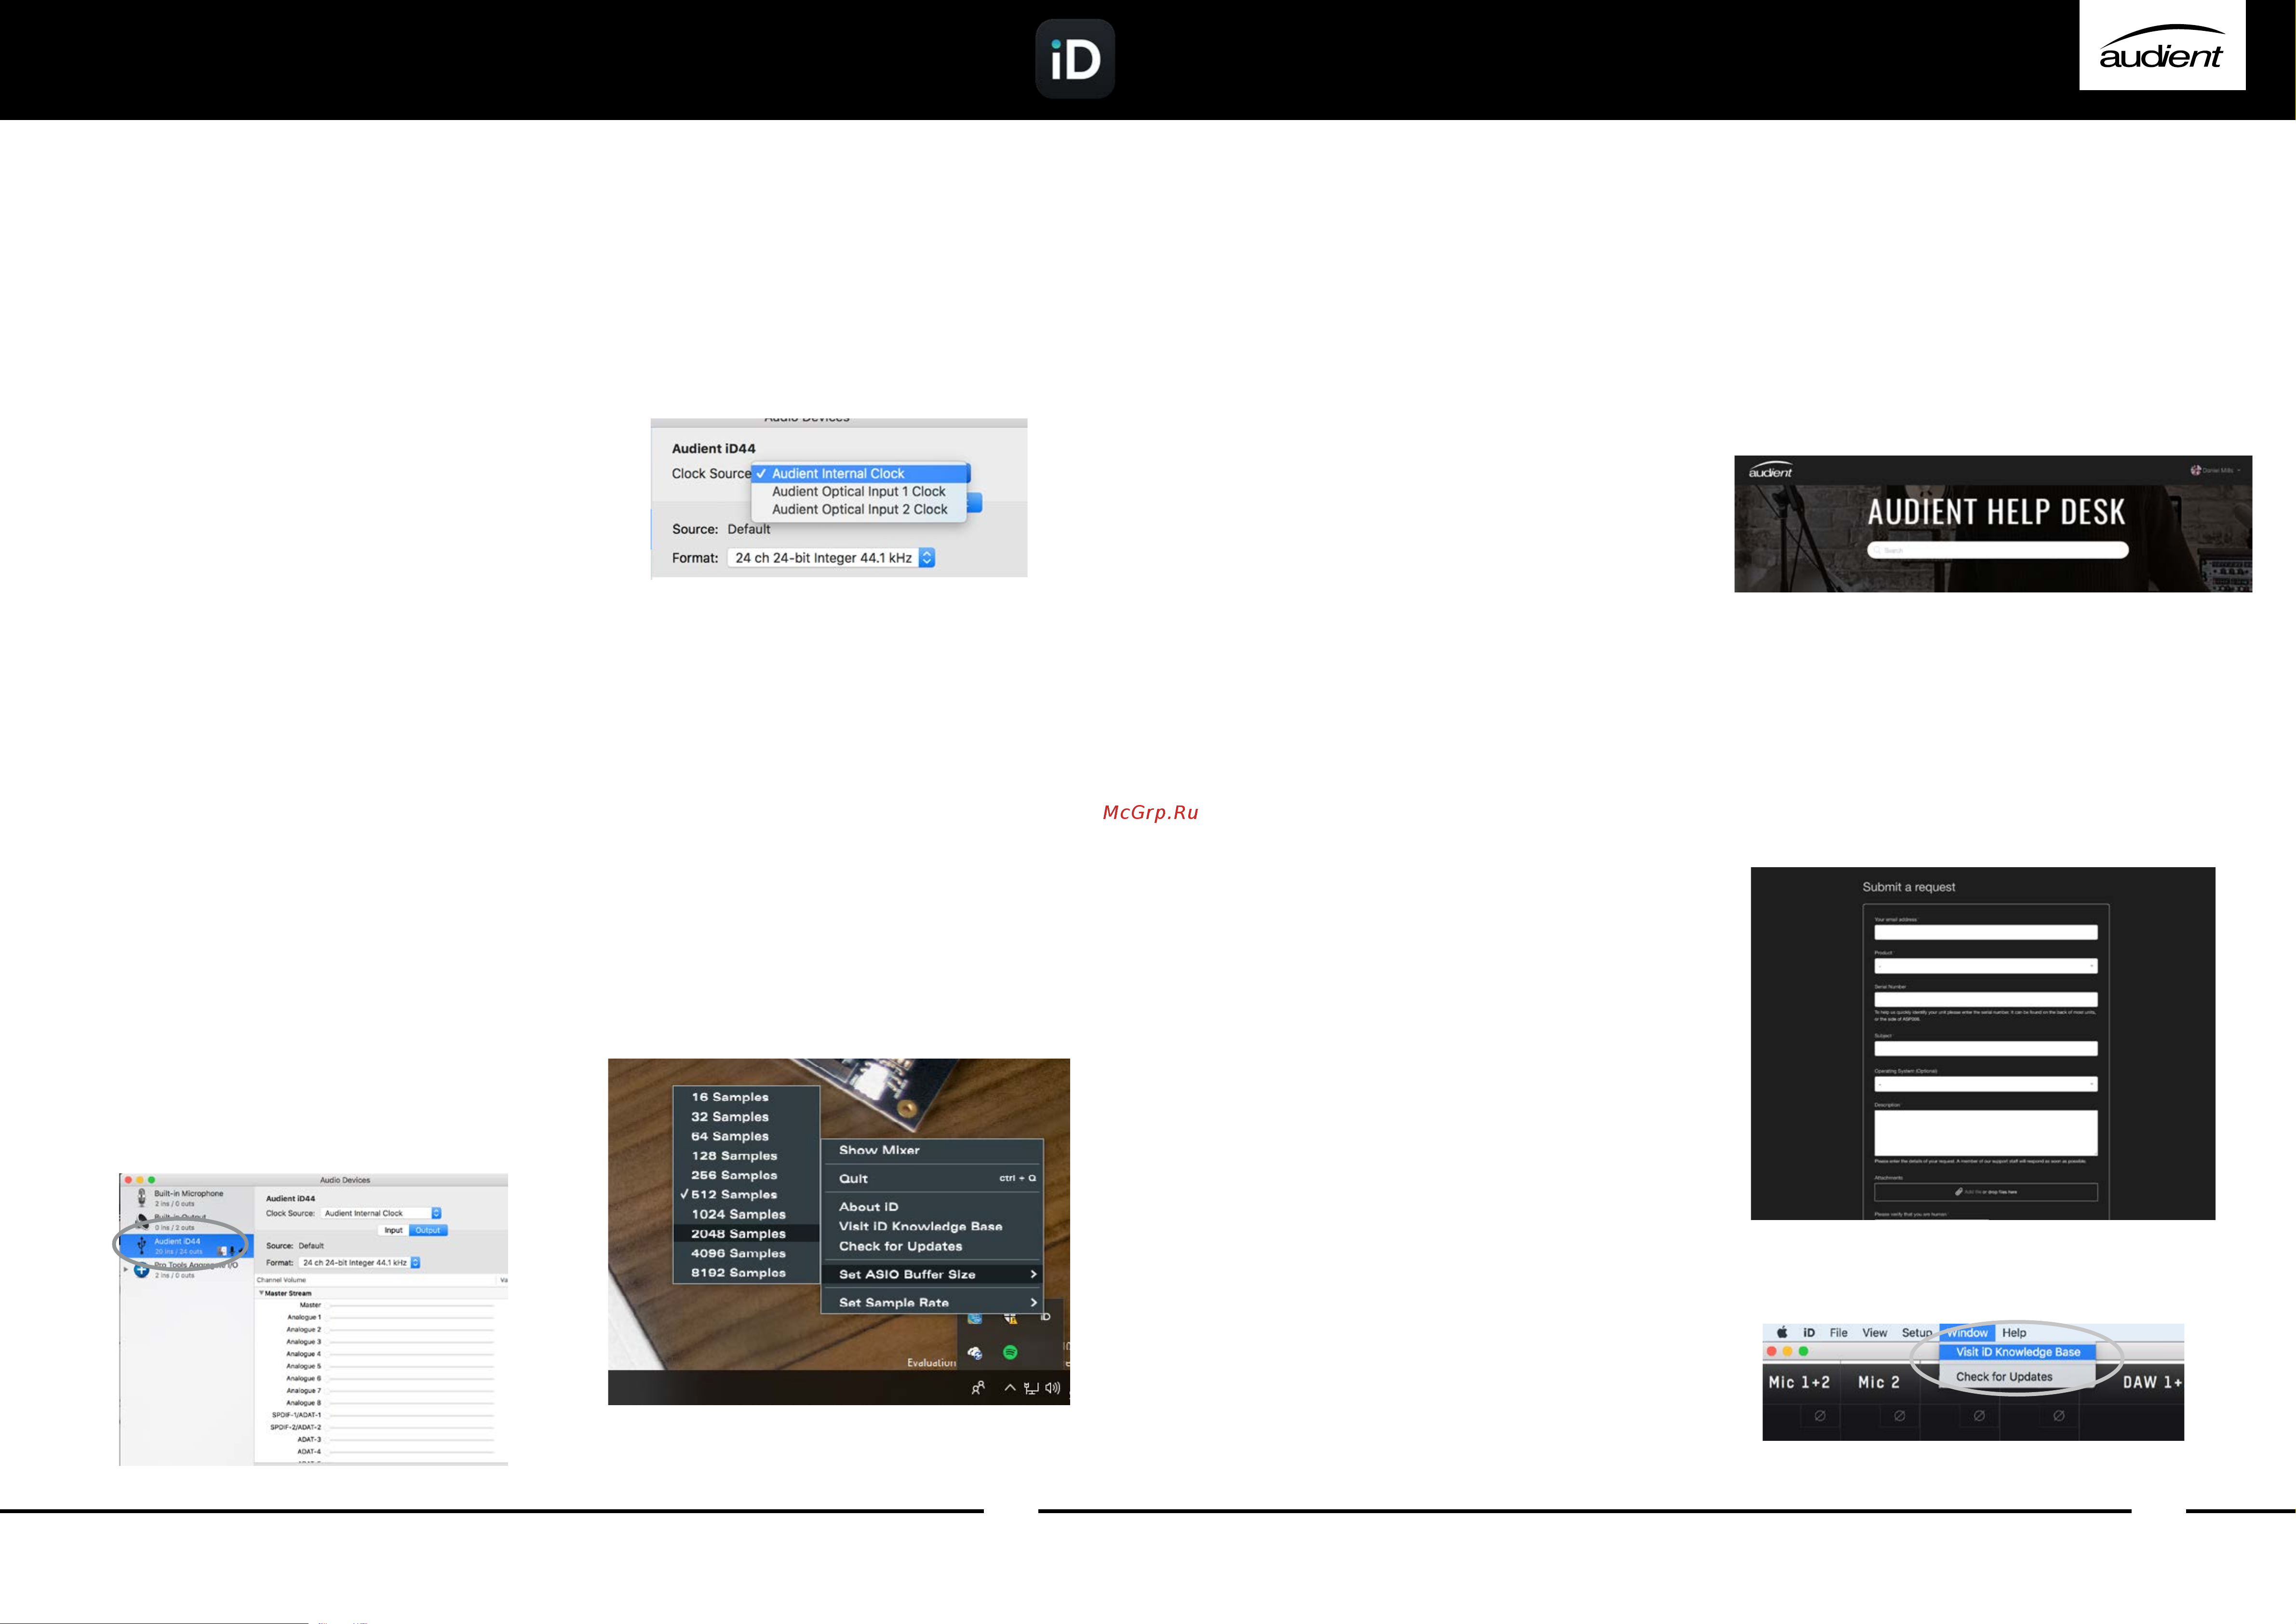Click the Mic 1+2 channel label
Viewport: 2296px width, 1624px height.
(1799, 1382)
